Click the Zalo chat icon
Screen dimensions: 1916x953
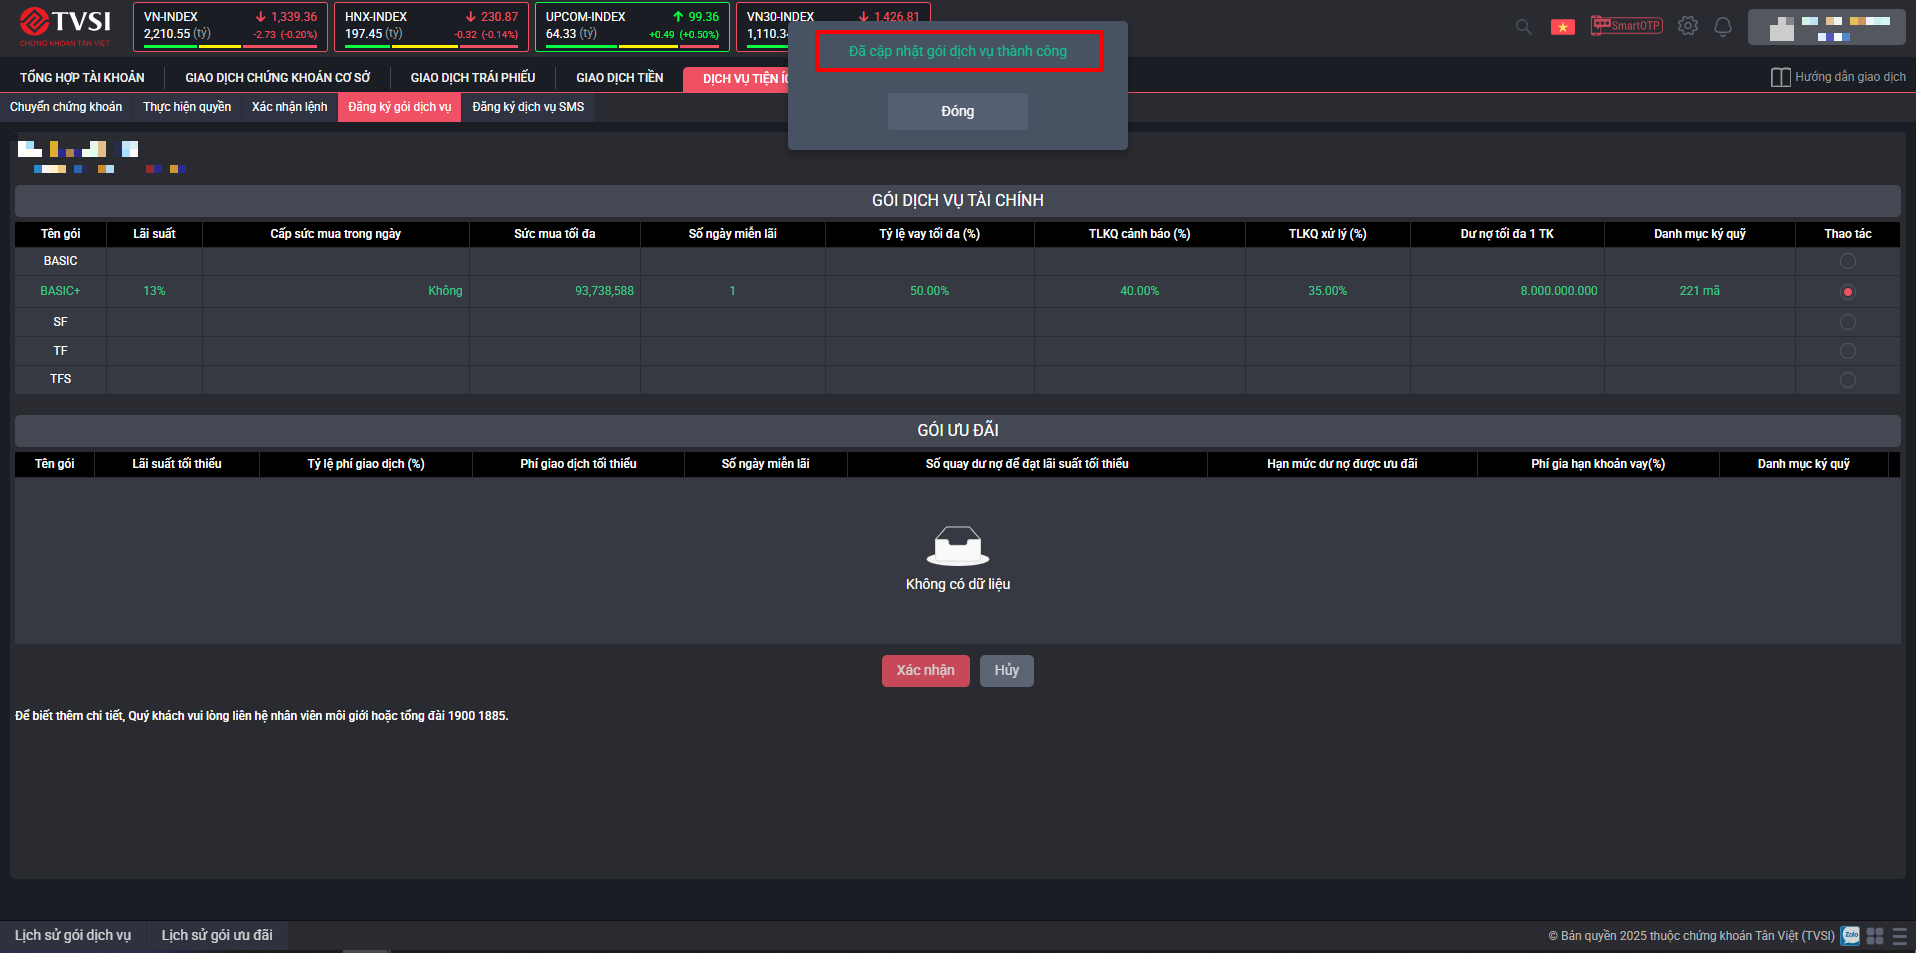[x=1850, y=936]
